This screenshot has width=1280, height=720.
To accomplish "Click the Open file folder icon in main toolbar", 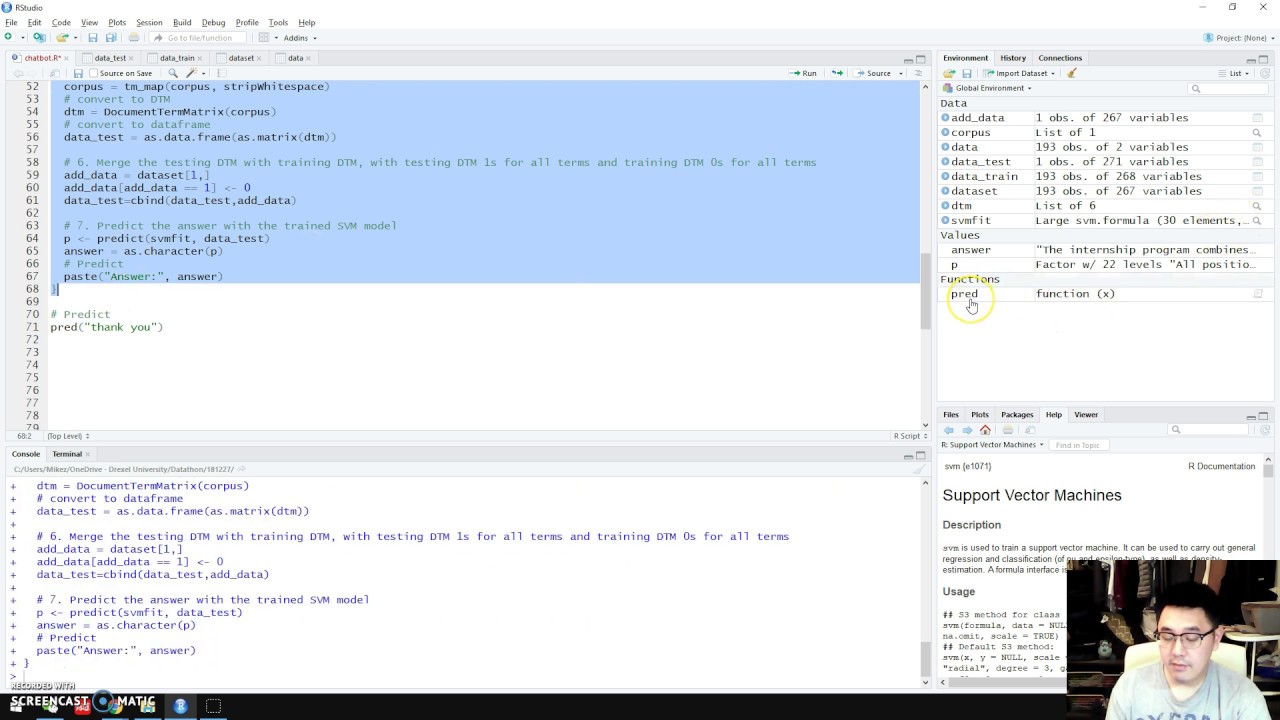I will [x=62, y=38].
